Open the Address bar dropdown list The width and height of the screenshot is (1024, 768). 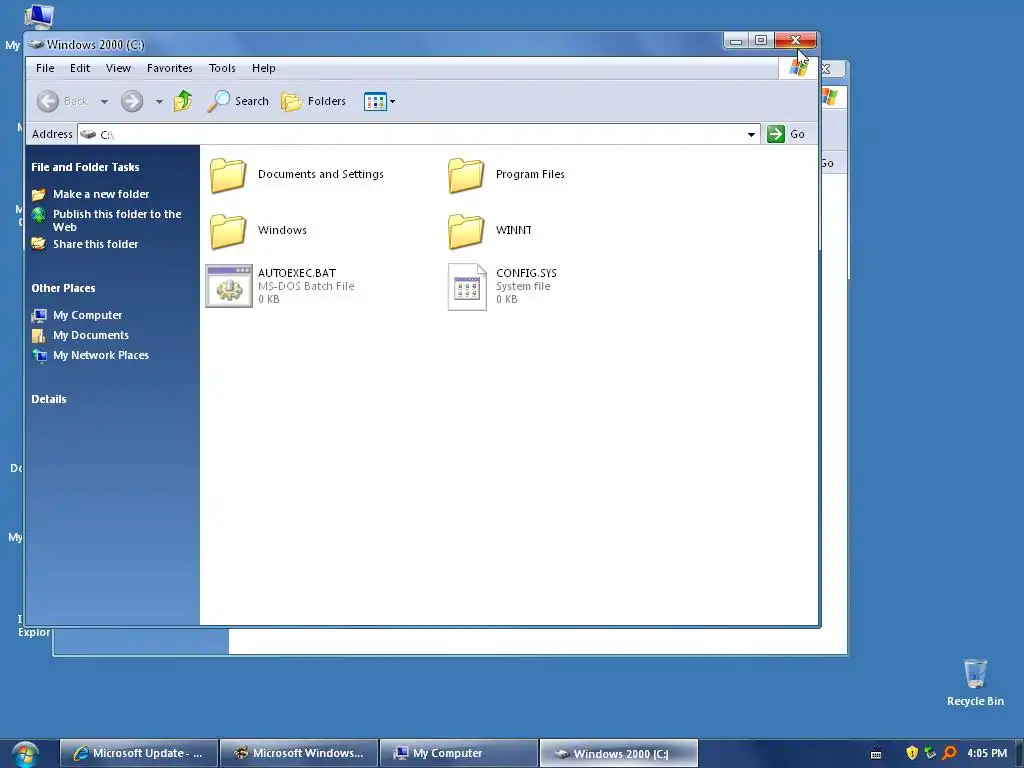coord(752,135)
